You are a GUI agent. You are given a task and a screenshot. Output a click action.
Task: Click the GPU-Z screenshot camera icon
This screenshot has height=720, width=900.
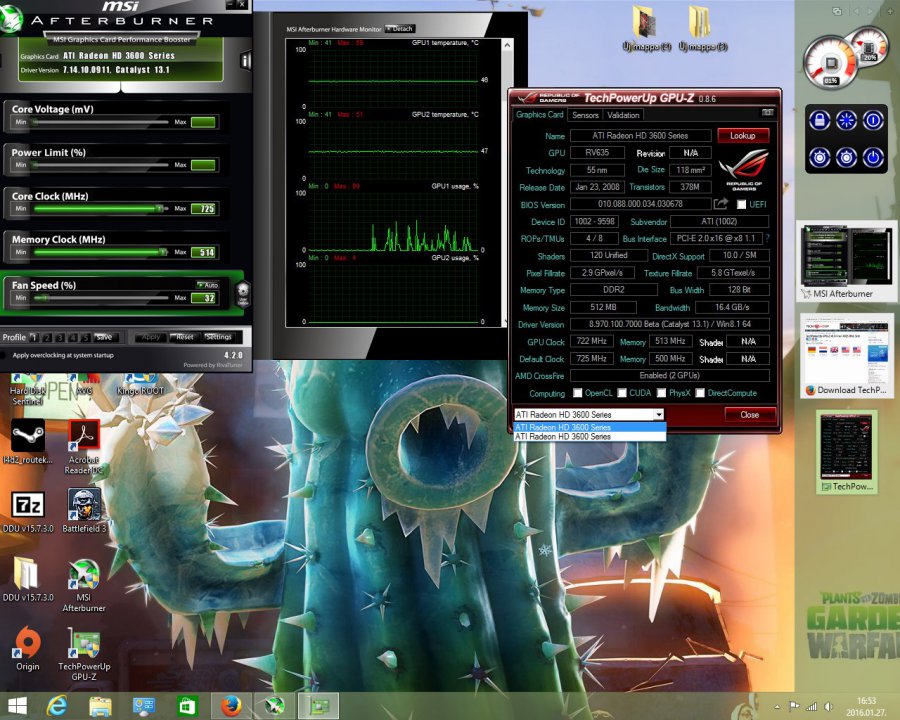pos(767,113)
